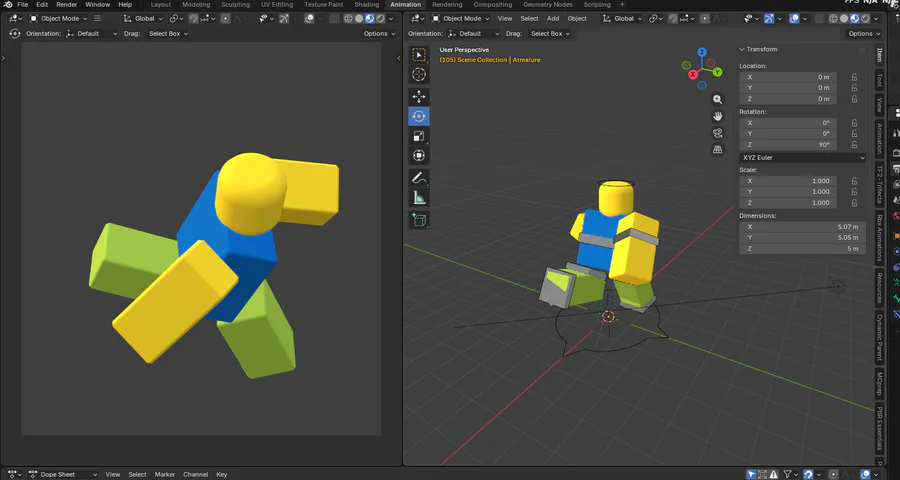Open Object Mode dropdown in left viewport
The image size is (900, 480).
59,18
